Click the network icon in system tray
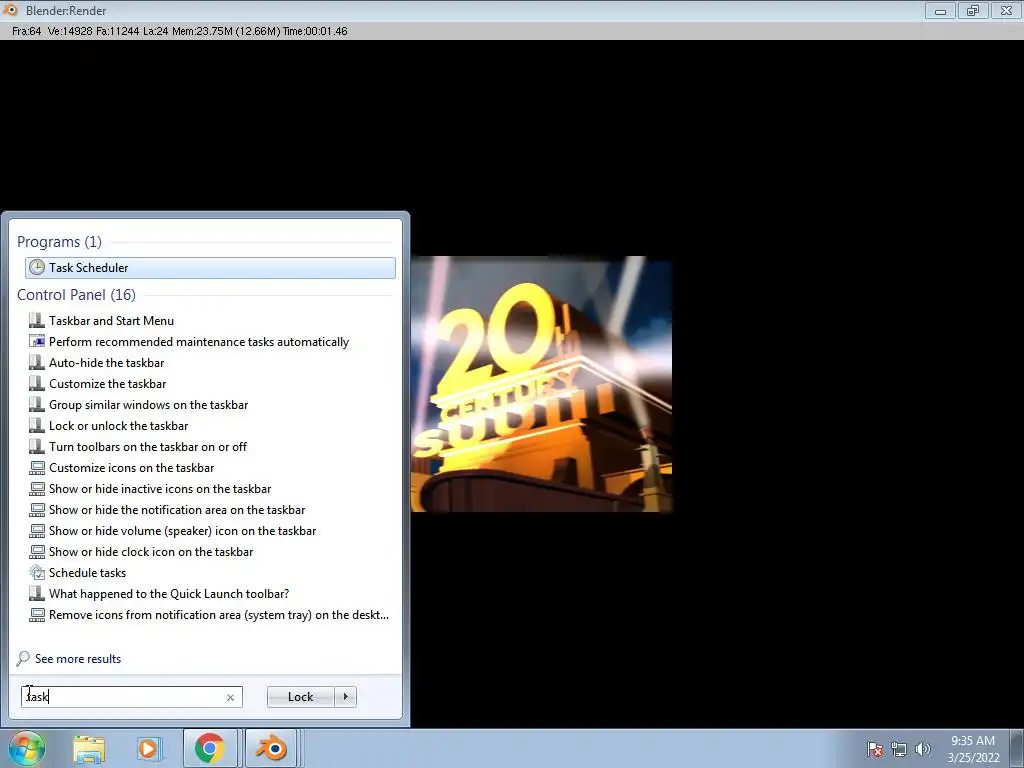Screen dimensions: 1024x768 pos(899,749)
